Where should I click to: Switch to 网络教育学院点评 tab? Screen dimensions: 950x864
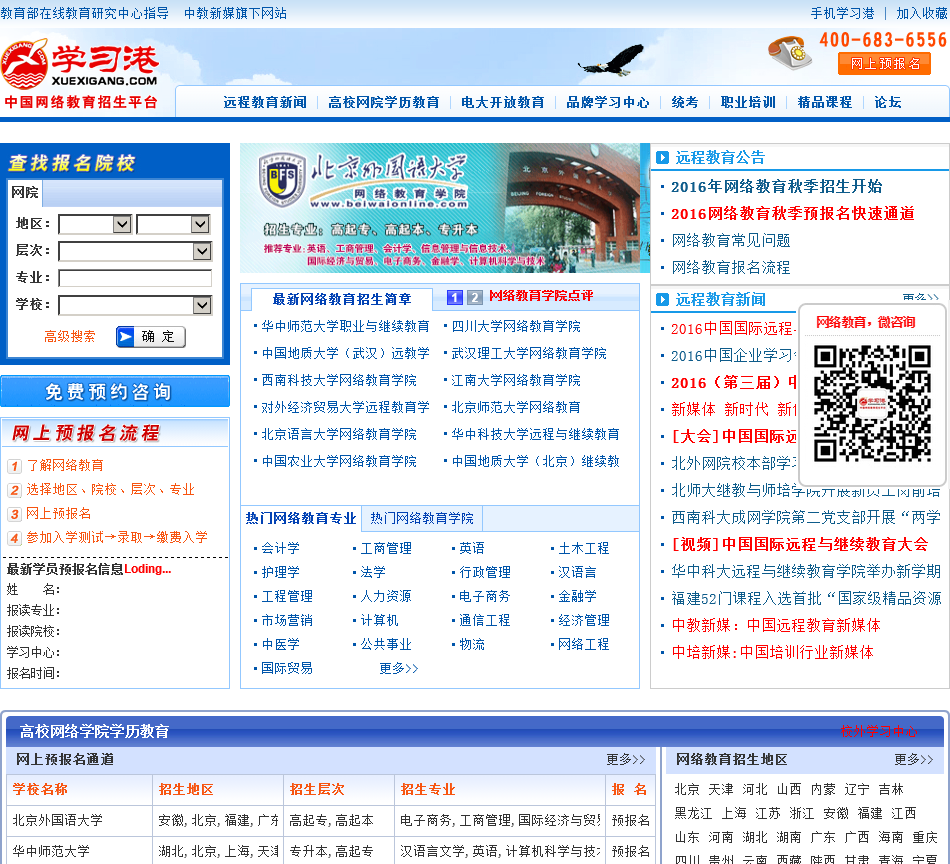pyautogui.click(x=540, y=296)
